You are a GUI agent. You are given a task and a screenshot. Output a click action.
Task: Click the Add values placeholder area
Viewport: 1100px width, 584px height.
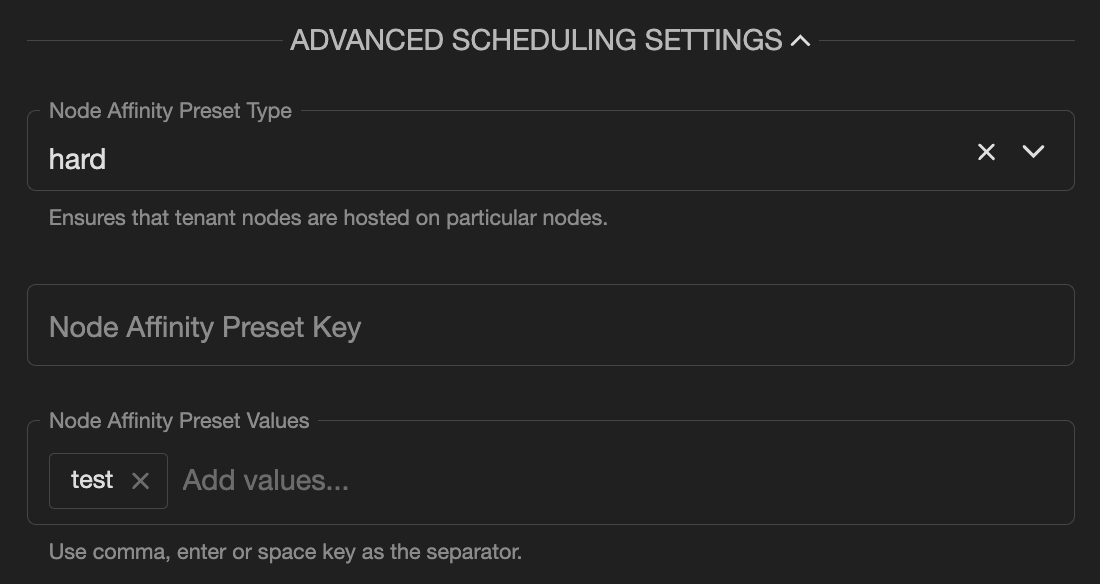click(x=264, y=480)
